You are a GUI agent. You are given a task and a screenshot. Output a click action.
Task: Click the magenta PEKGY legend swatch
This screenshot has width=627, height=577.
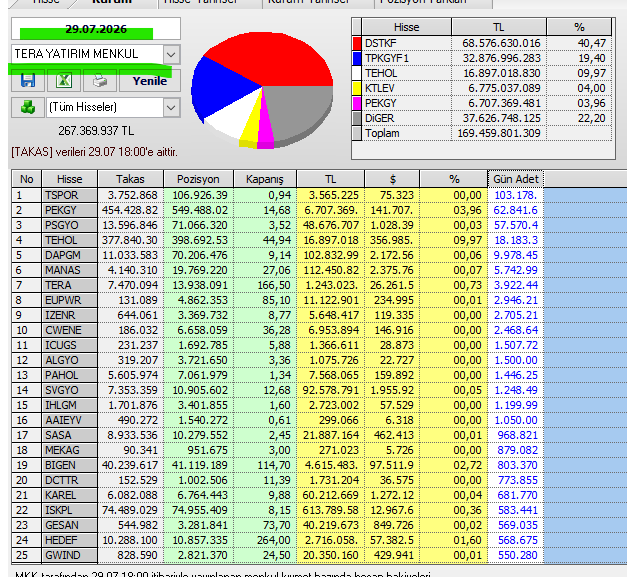pos(357,104)
